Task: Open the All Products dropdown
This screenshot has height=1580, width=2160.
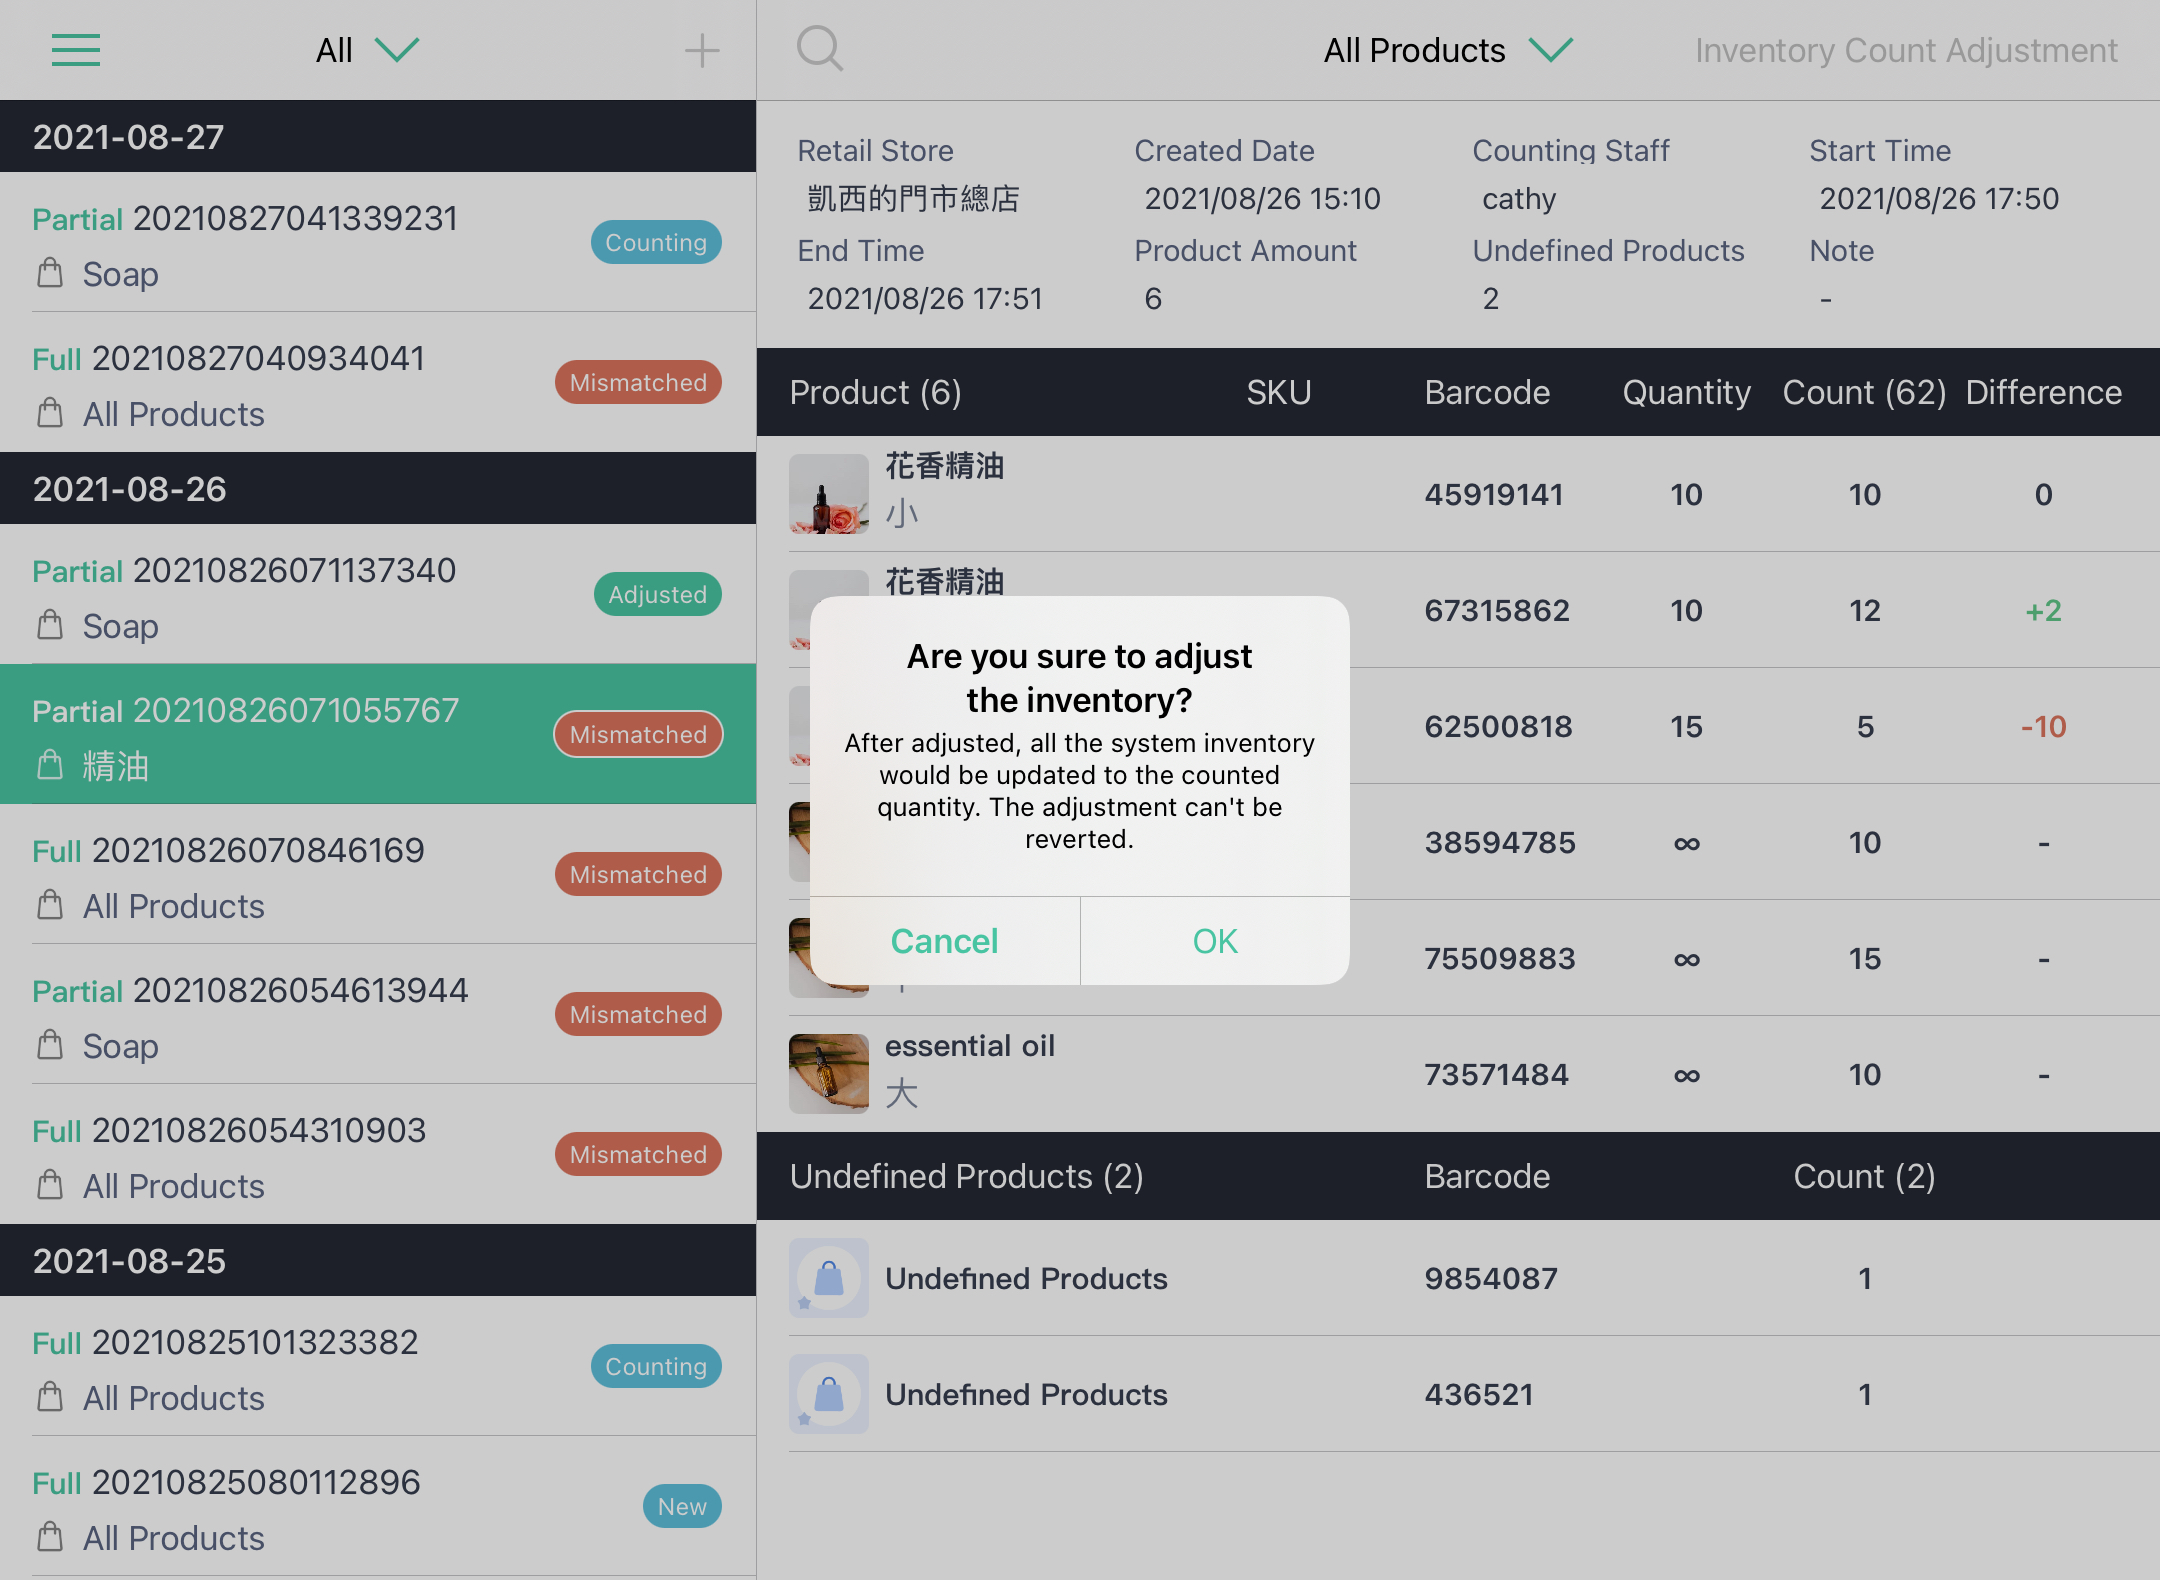Action: point(1447,50)
